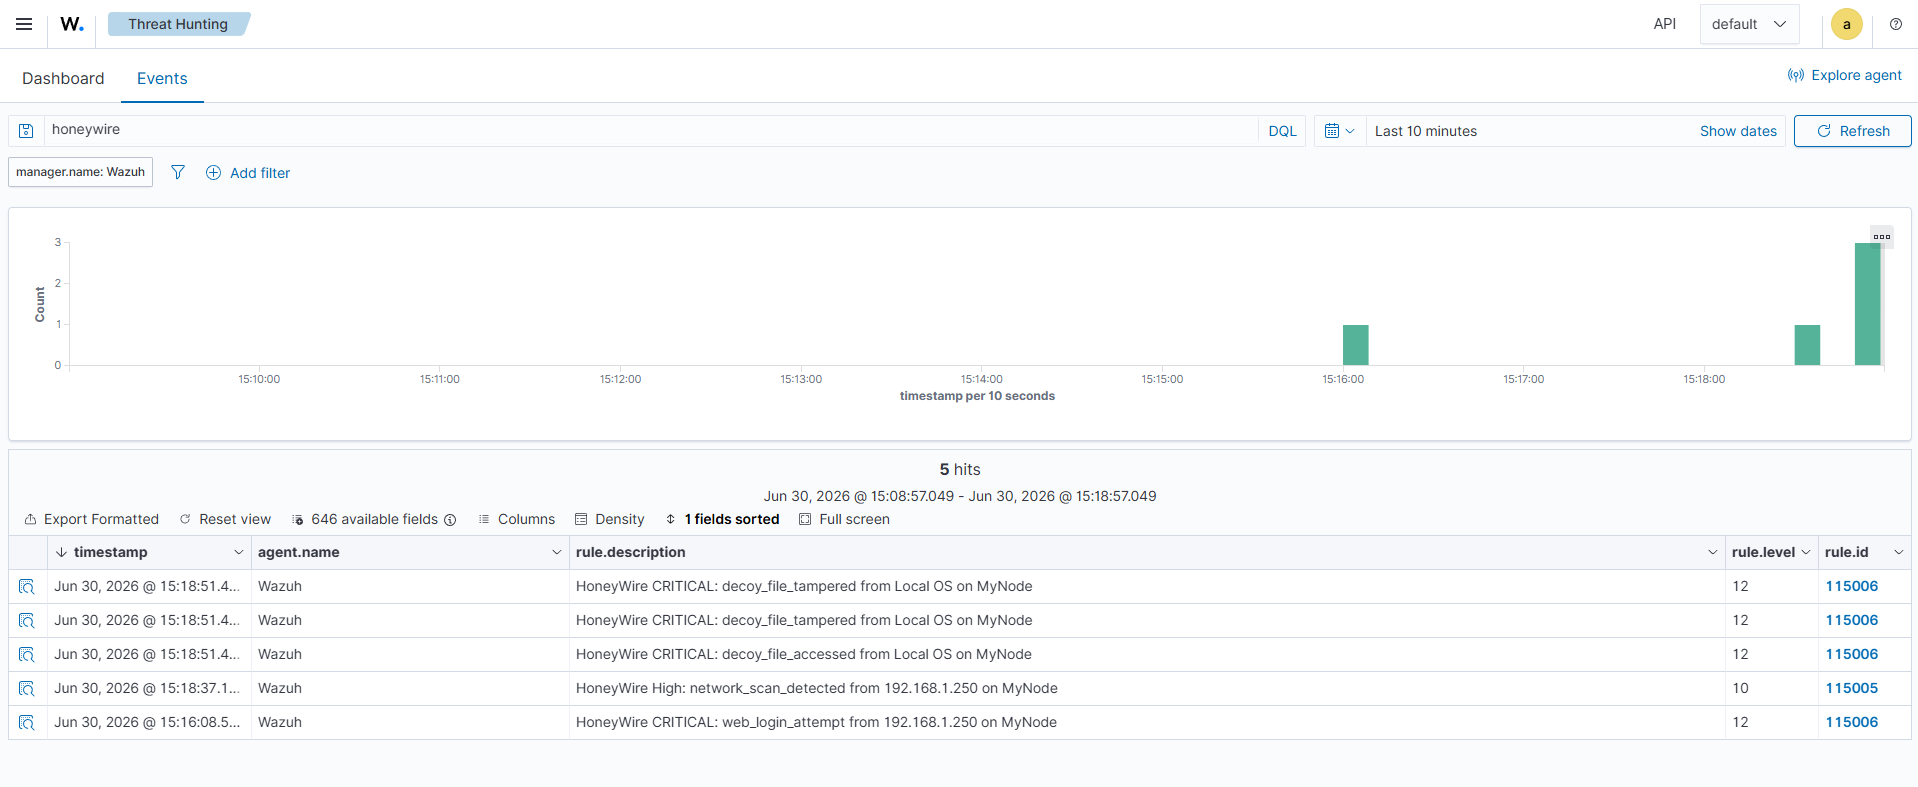Open the hamburger navigation menu
The width and height of the screenshot is (1918, 787).
[x=24, y=24]
